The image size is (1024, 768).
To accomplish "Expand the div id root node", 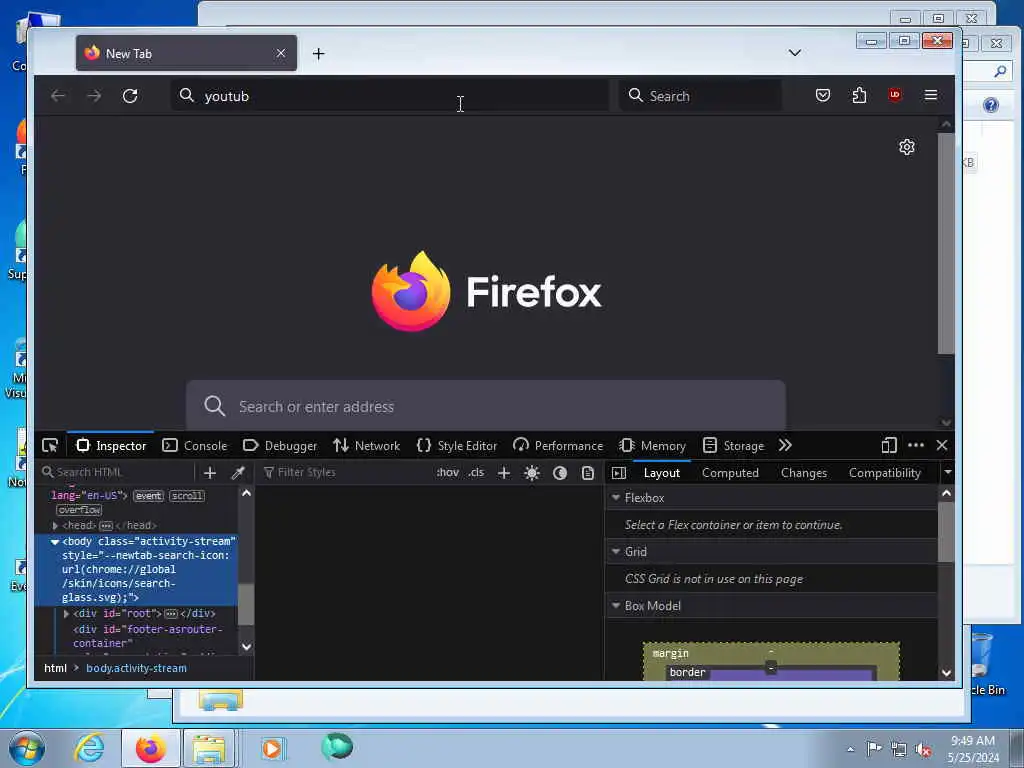I will point(66,614).
